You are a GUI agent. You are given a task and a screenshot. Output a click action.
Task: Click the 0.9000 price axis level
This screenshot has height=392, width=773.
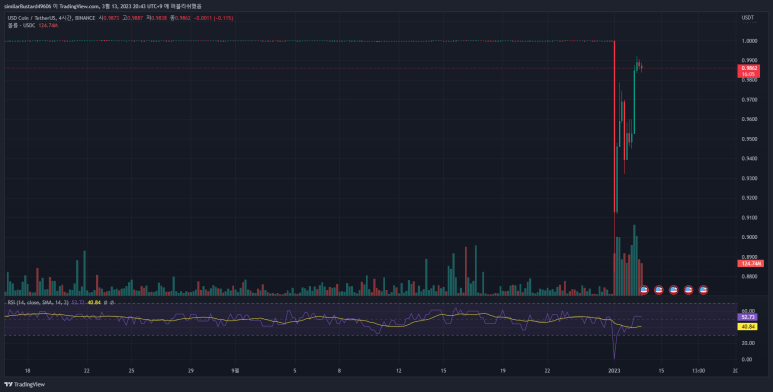click(749, 237)
